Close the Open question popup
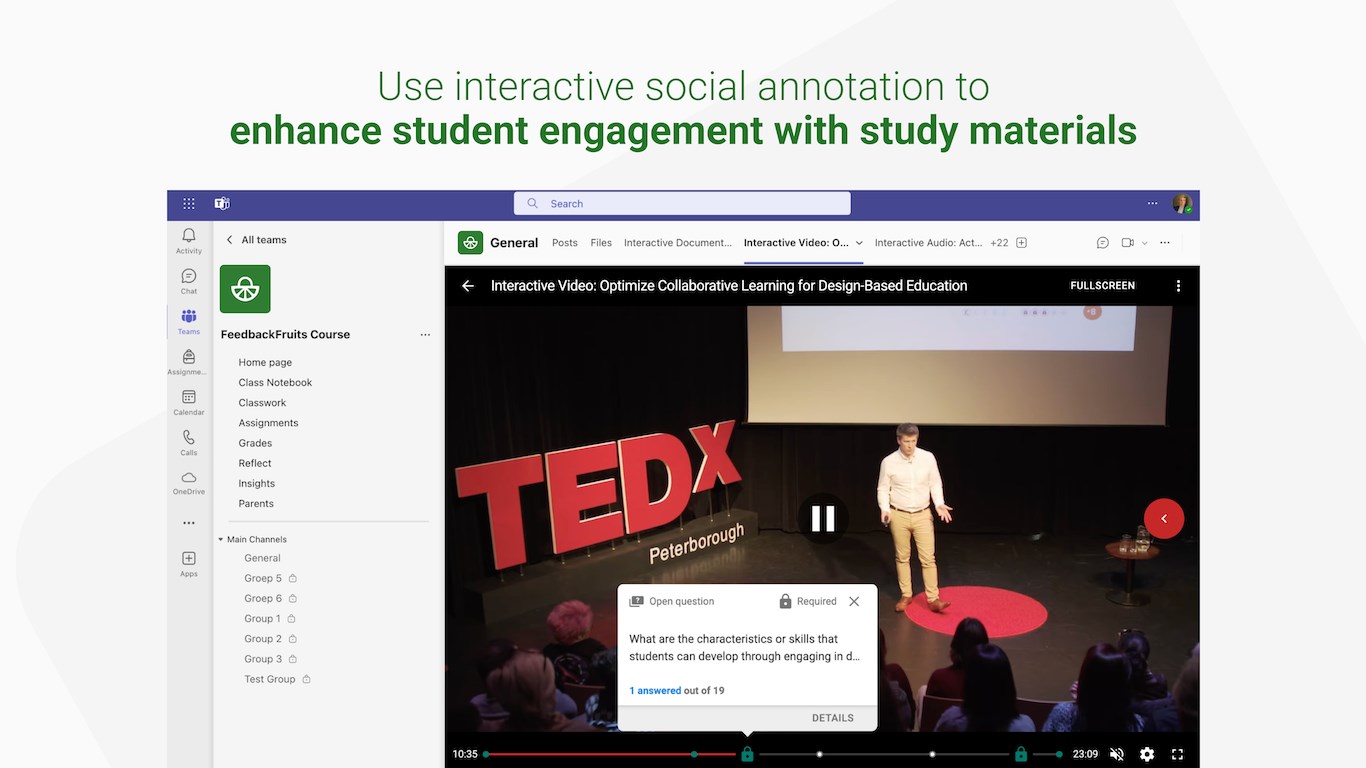The image size is (1366, 768). [x=854, y=602]
